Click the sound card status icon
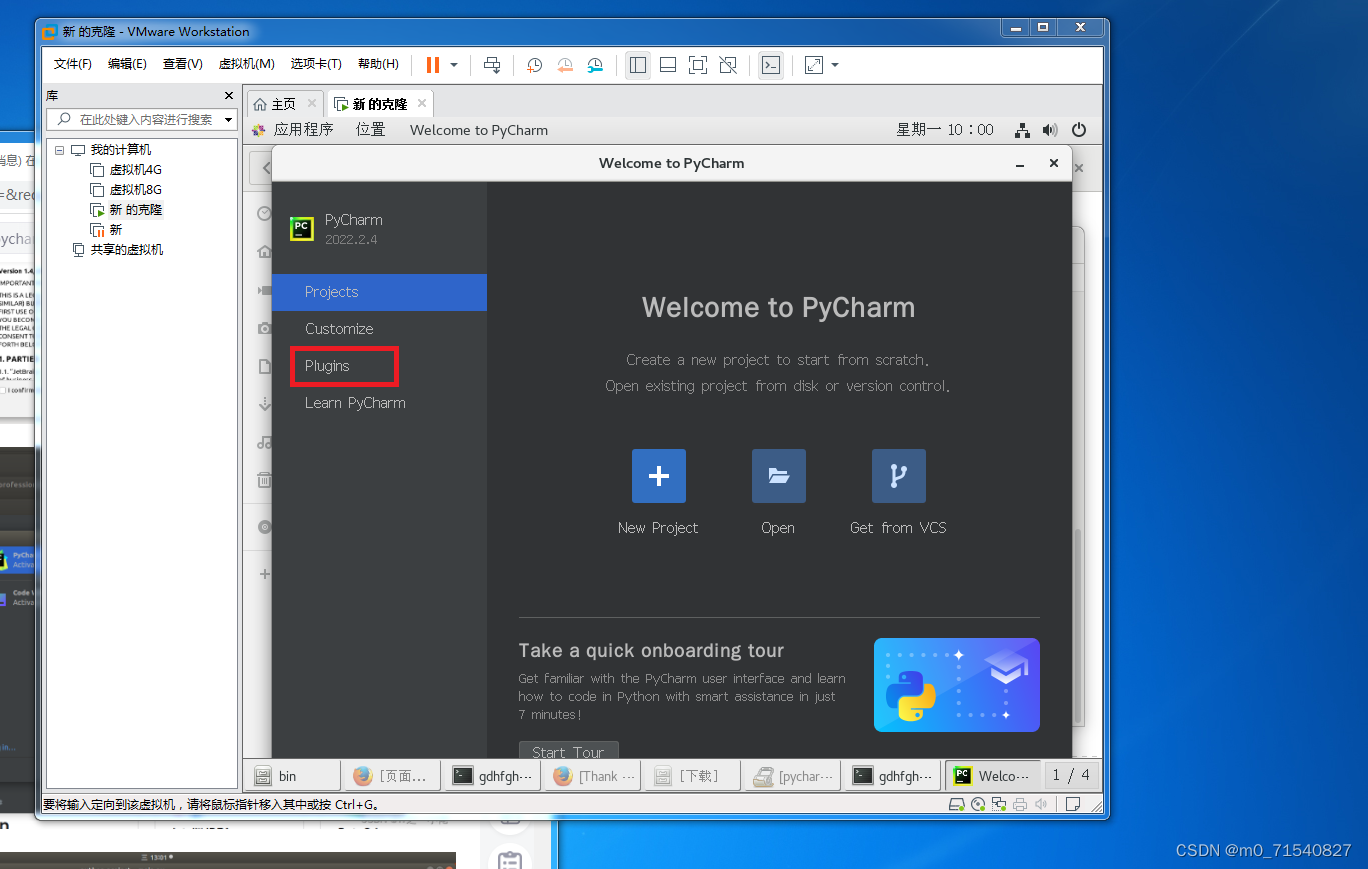 point(1041,804)
